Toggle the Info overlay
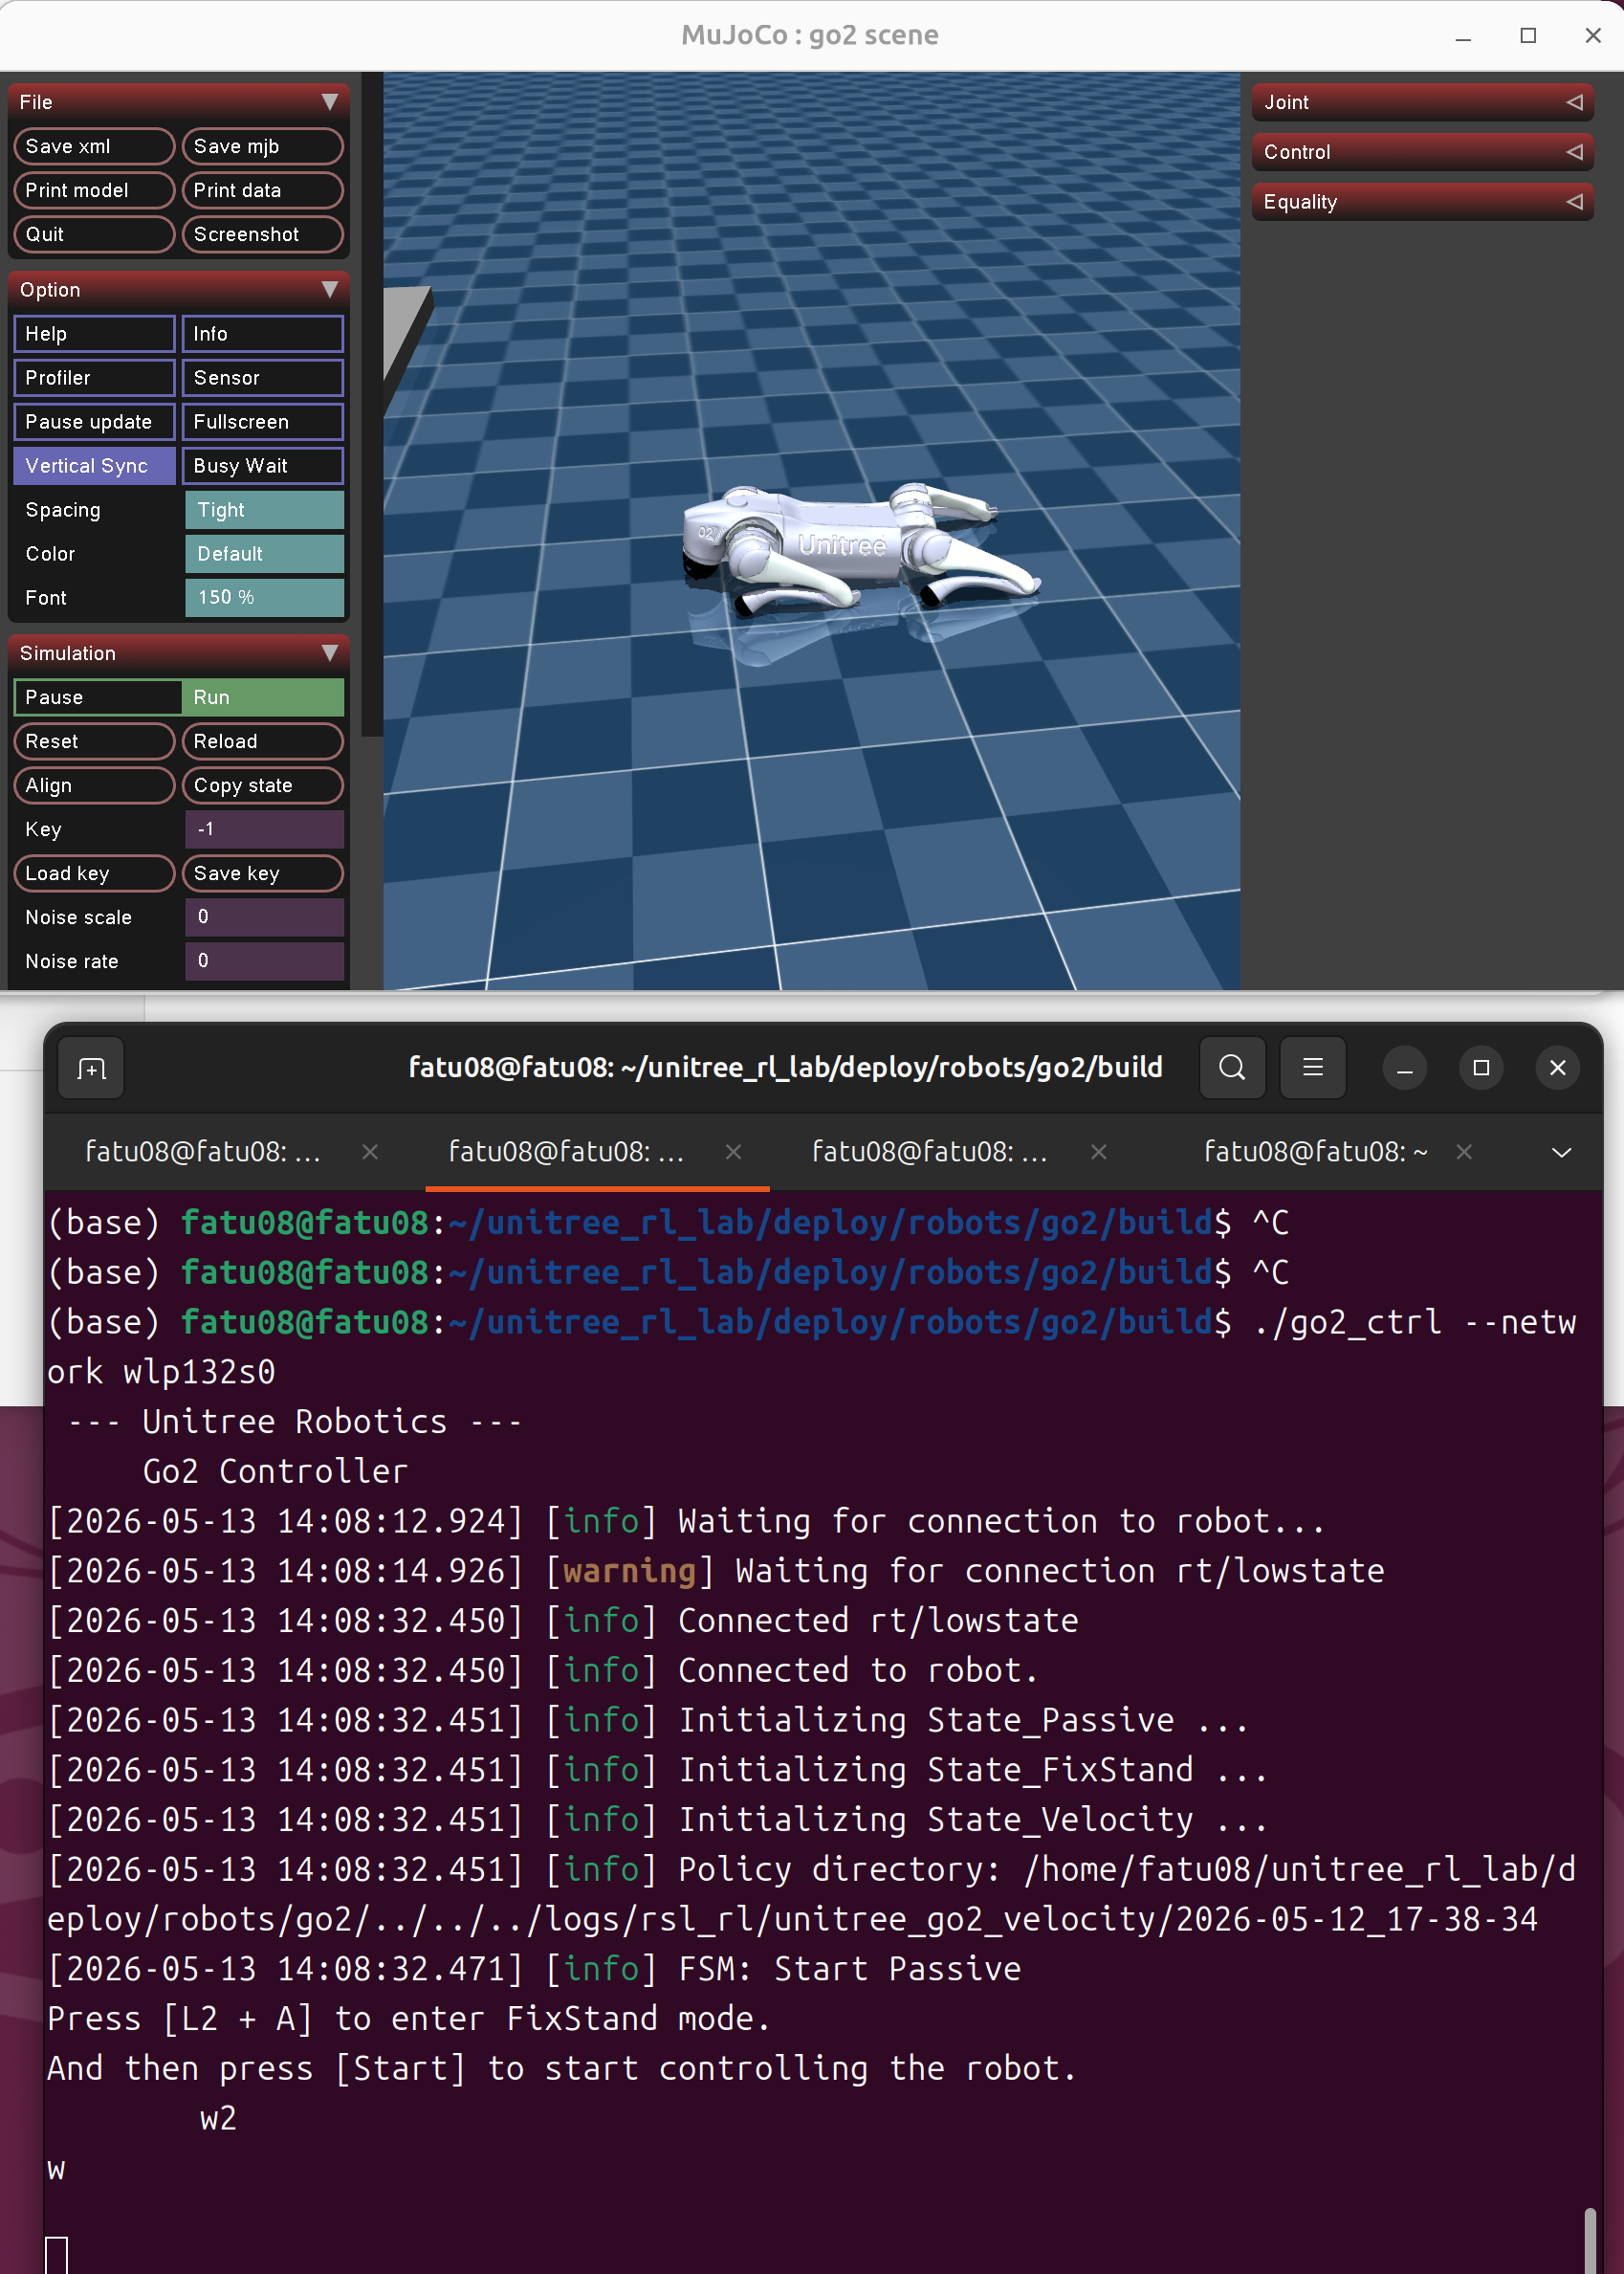1624x2274 pixels. point(262,334)
